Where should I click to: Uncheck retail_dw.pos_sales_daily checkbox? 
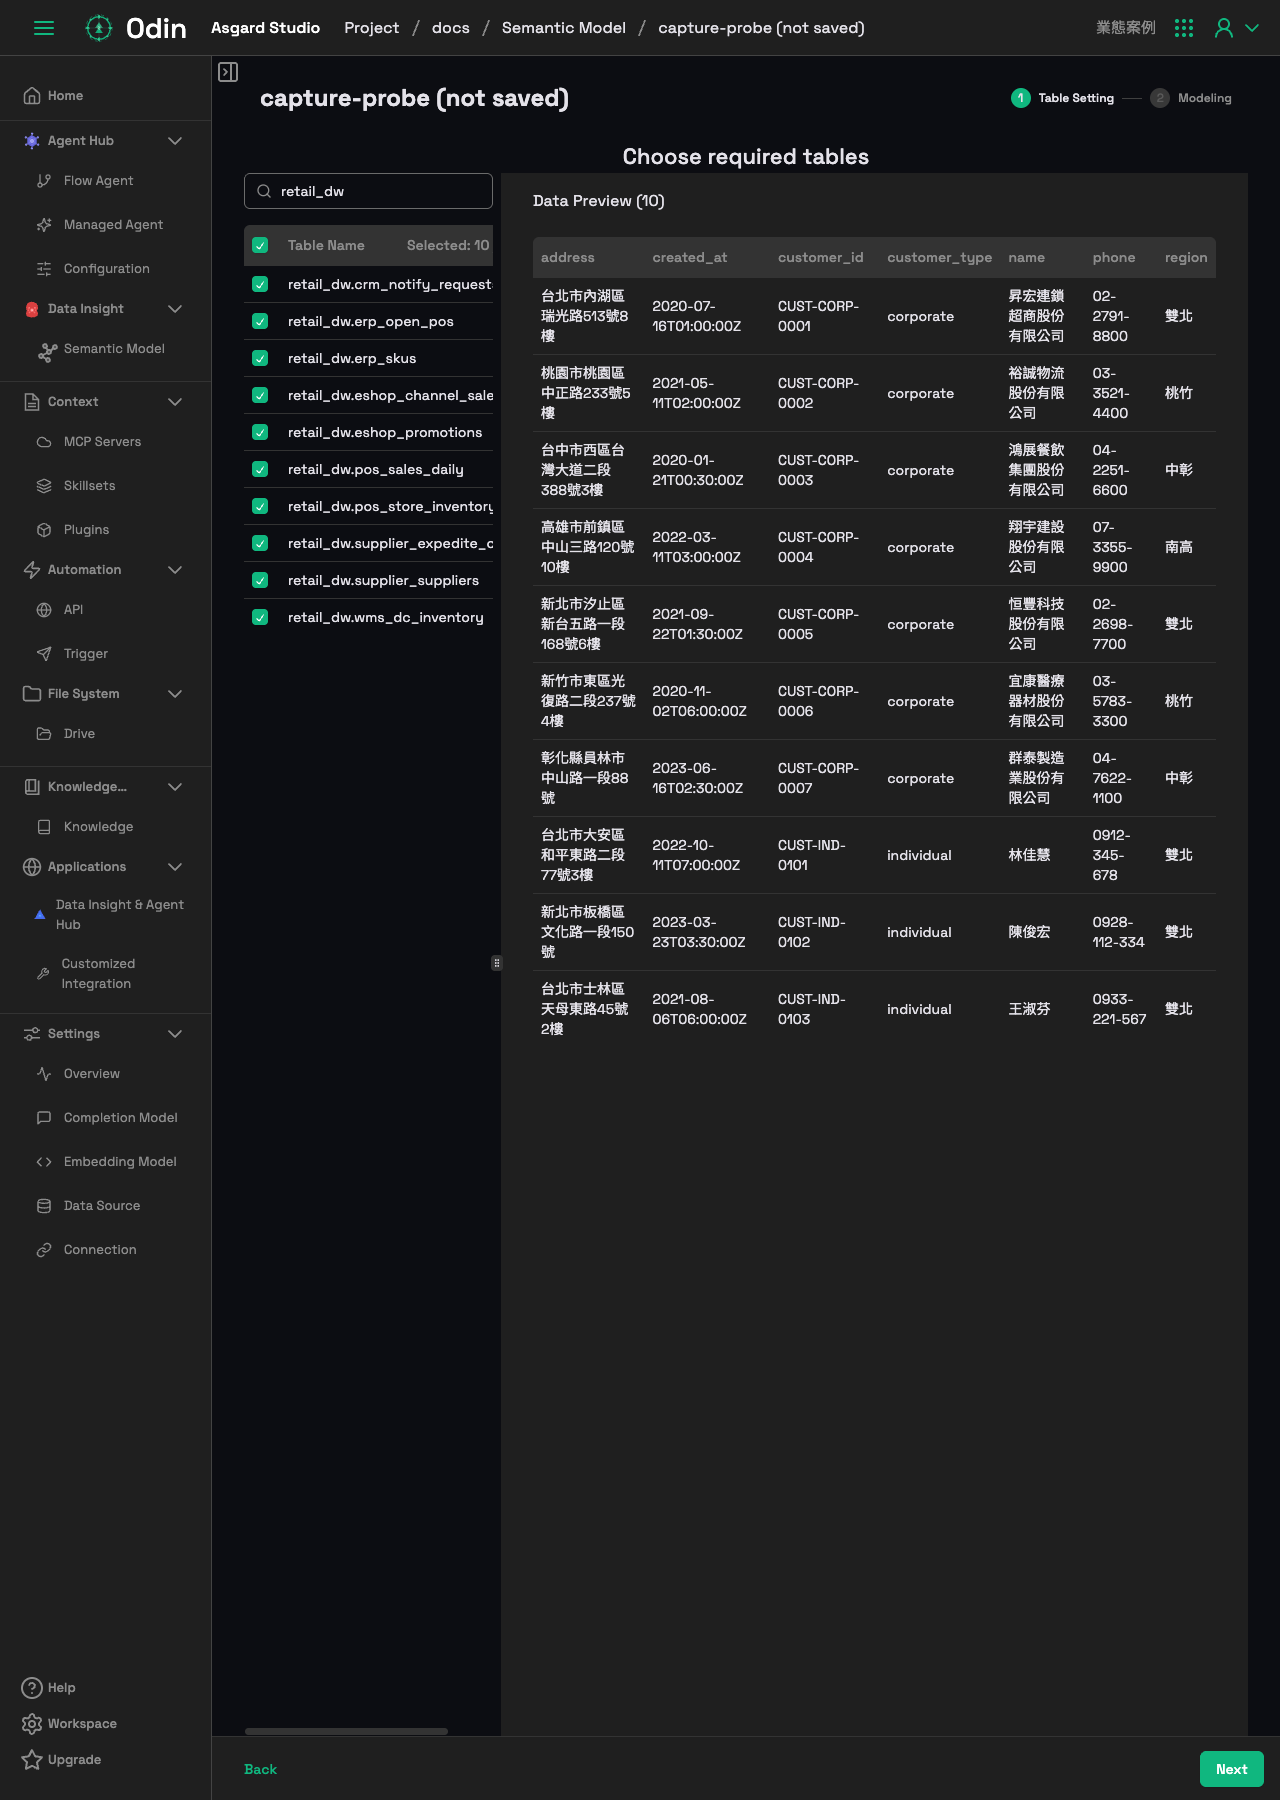pos(260,469)
